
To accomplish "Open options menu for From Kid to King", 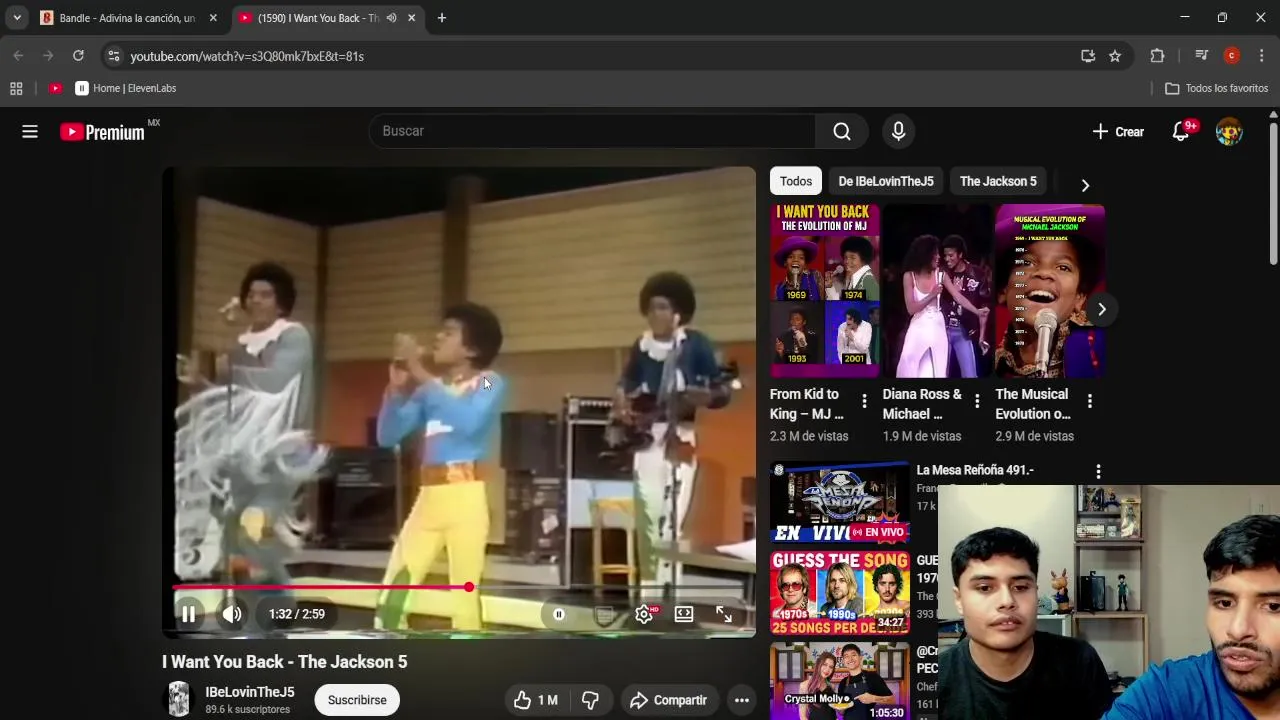I will (x=864, y=401).
